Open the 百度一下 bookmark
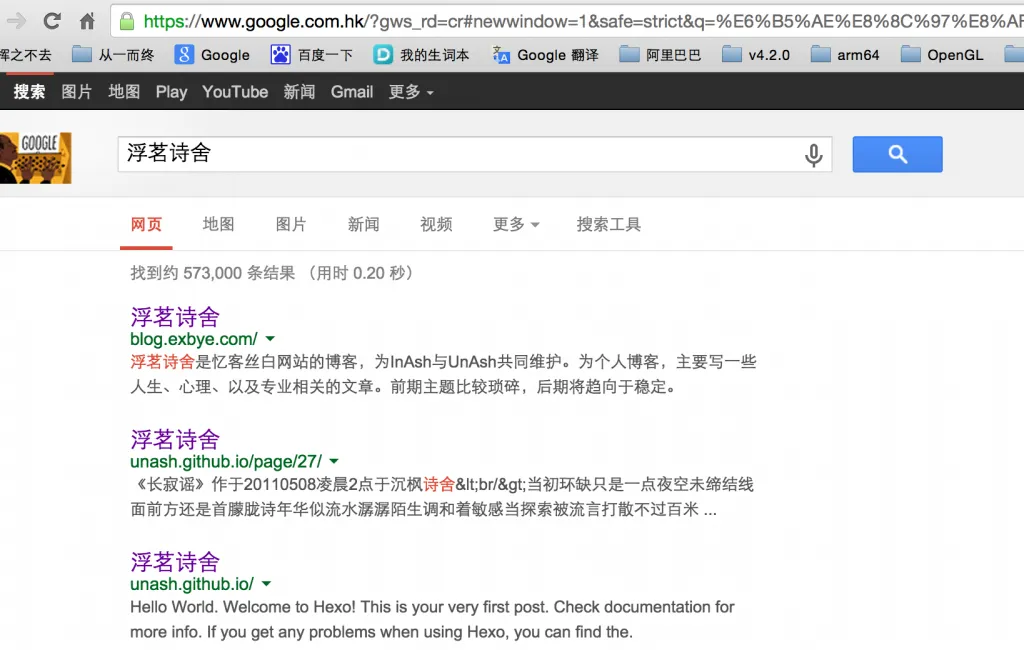 click(x=312, y=54)
